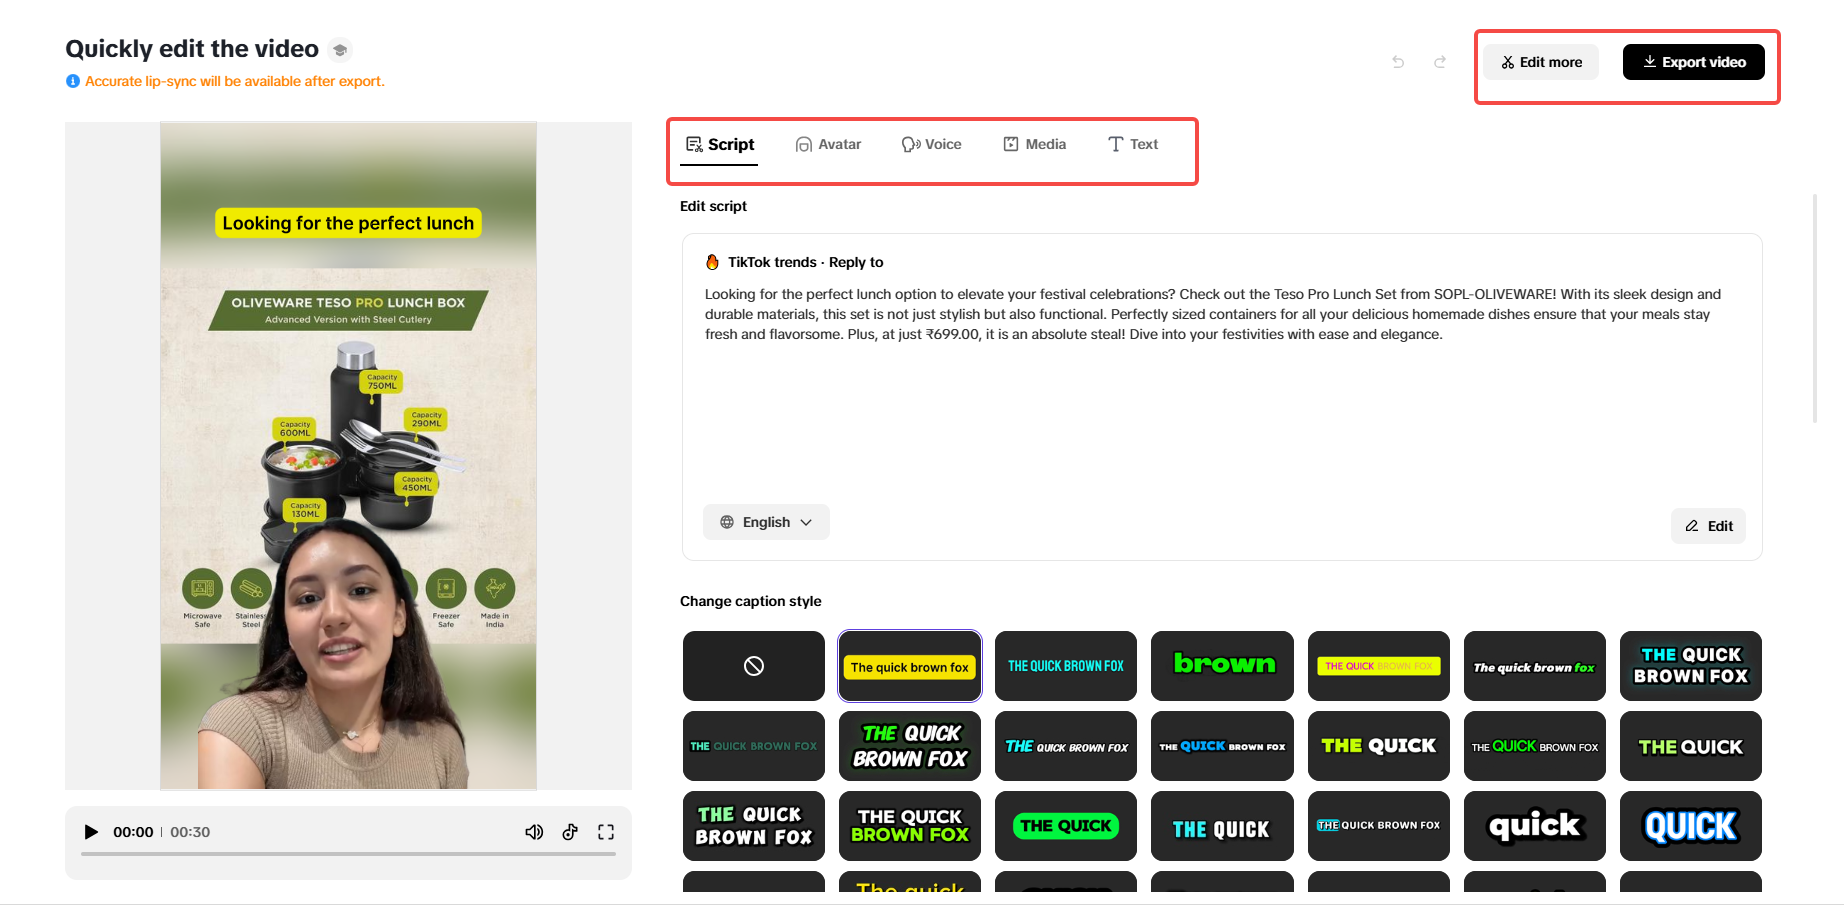This screenshot has width=1844, height=905.
Task: Click 'TikTok trends · Reply to' label
Action: (805, 262)
